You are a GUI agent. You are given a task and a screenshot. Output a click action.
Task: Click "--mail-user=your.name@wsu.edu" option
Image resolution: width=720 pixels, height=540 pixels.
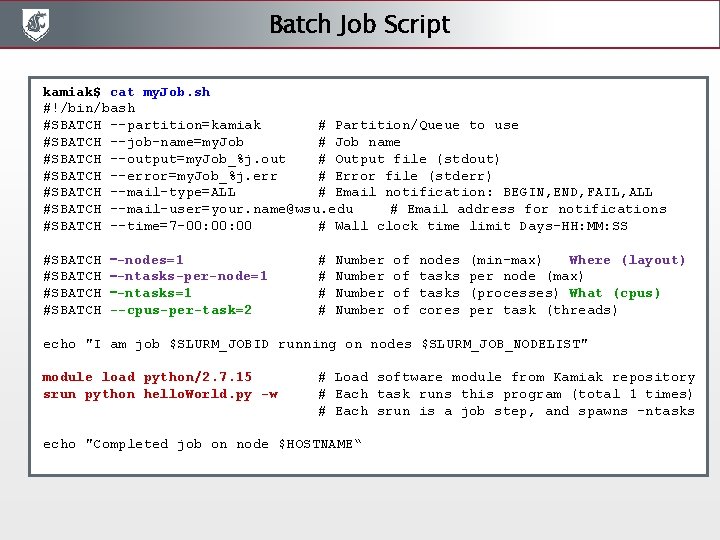point(232,209)
